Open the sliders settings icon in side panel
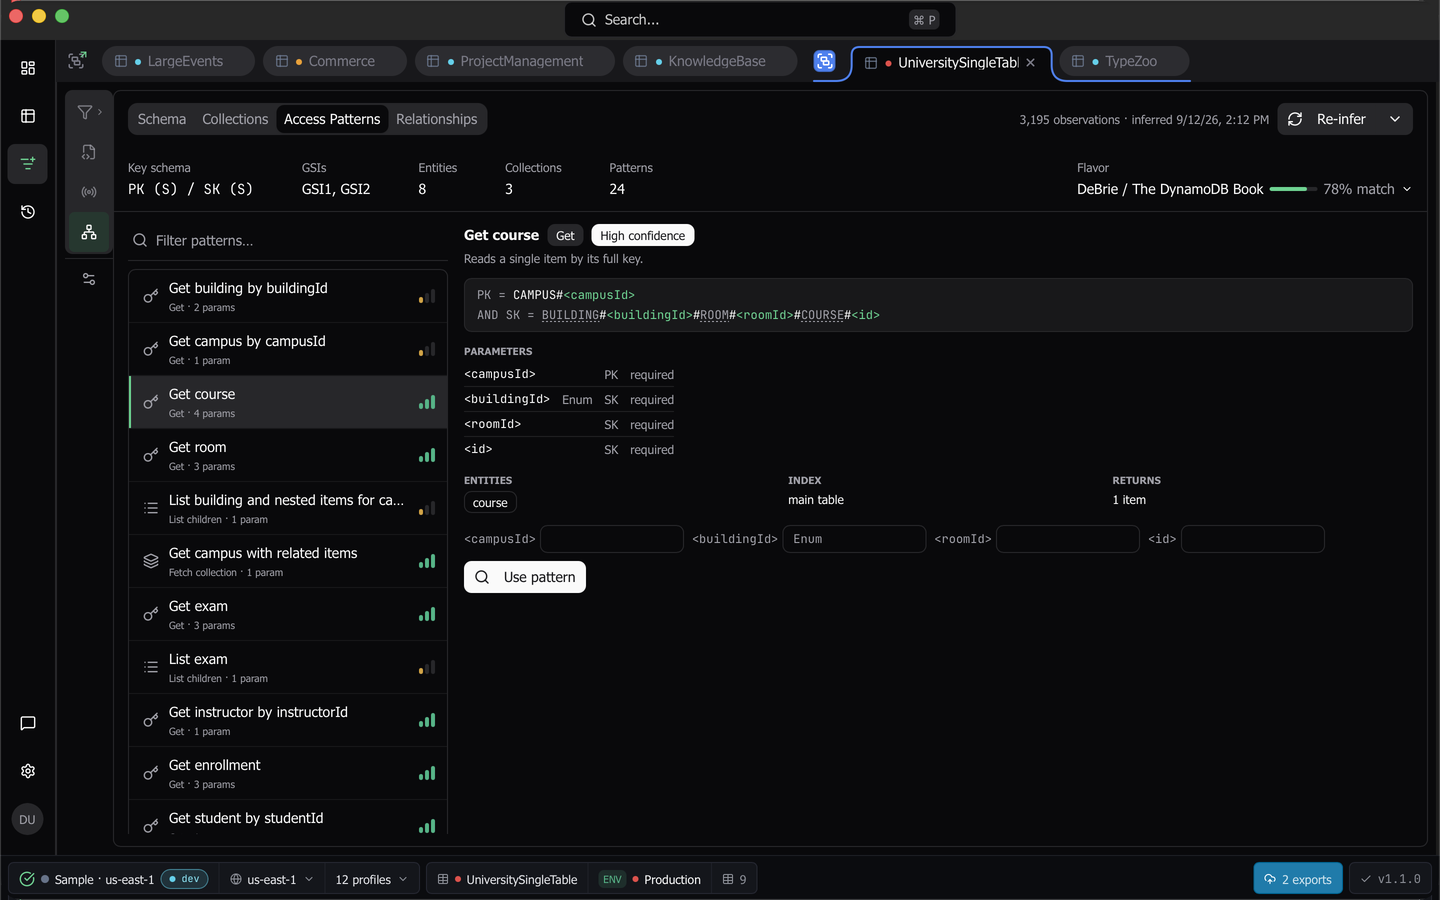Image resolution: width=1440 pixels, height=900 pixels. [x=89, y=279]
